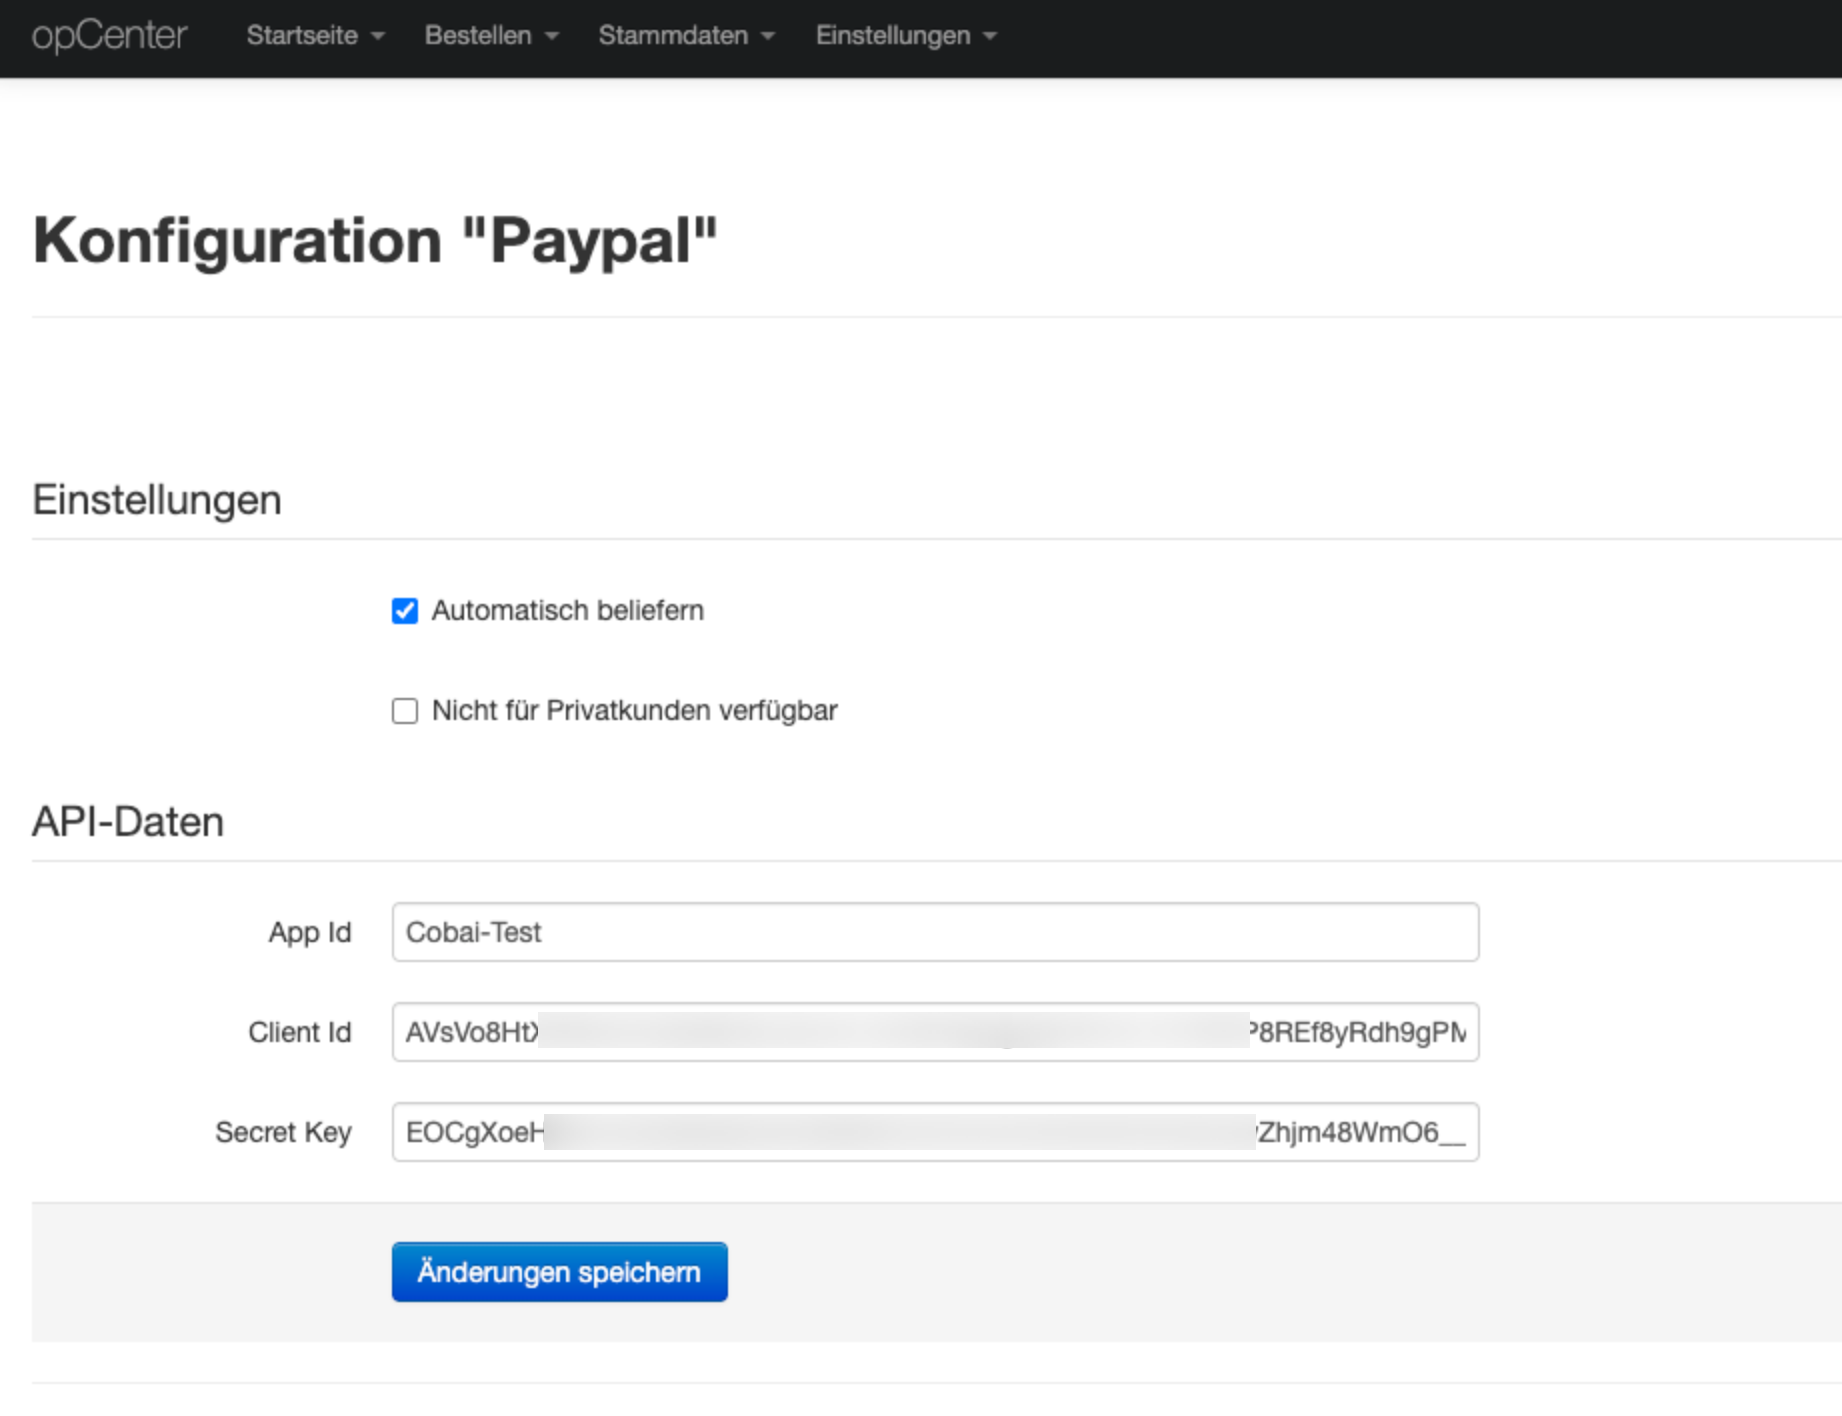Screen dimensions: 1842x1416
Task: Click the Secret Key label
Action: [x=283, y=1132]
